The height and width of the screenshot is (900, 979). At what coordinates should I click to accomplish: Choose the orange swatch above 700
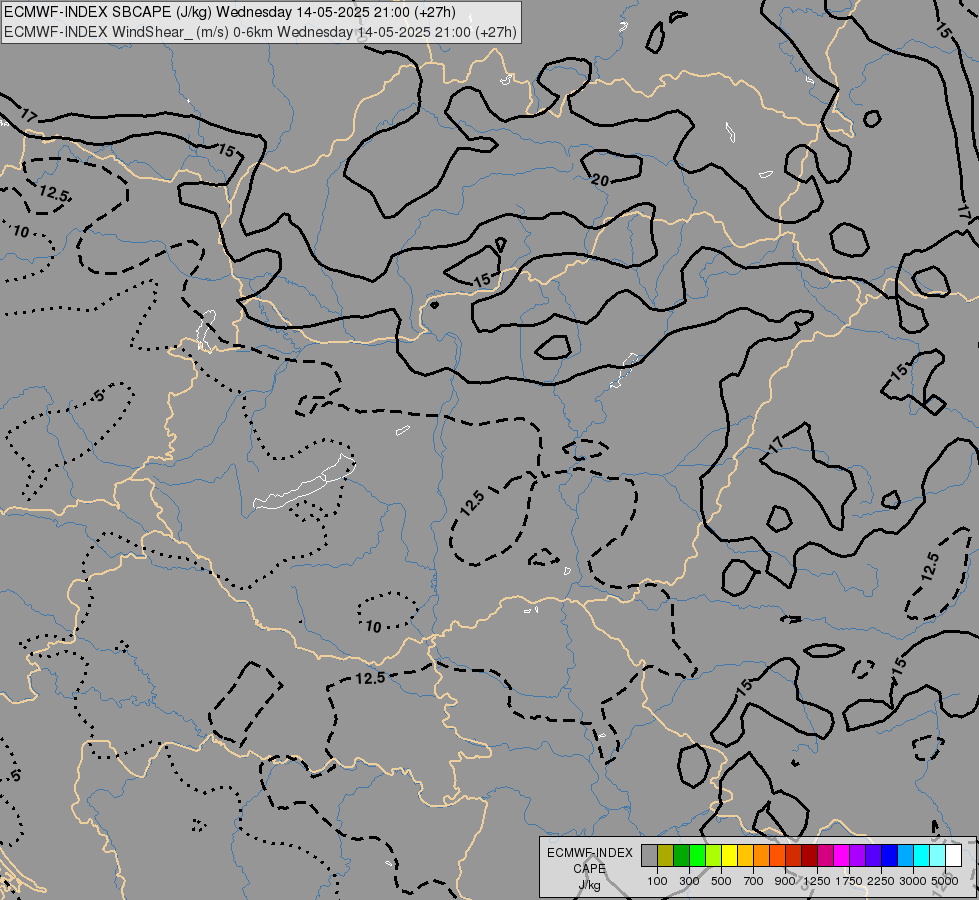pyautogui.click(x=762, y=856)
